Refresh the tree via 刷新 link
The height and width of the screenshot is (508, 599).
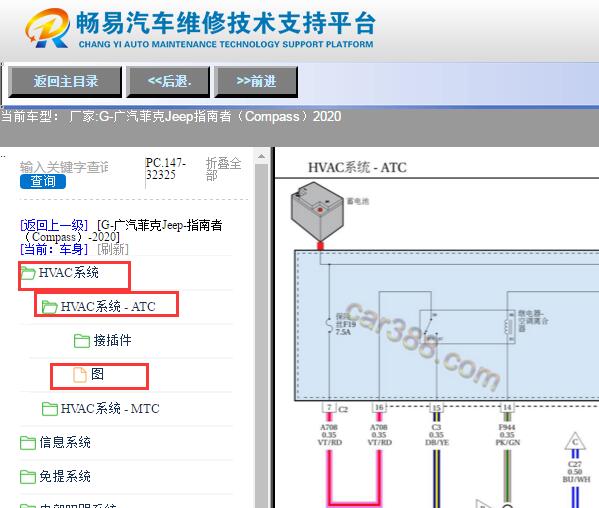click(113, 249)
